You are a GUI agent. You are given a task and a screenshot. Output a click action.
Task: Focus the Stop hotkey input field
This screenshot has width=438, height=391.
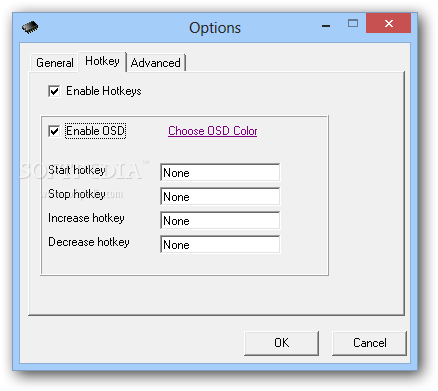tap(220, 196)
